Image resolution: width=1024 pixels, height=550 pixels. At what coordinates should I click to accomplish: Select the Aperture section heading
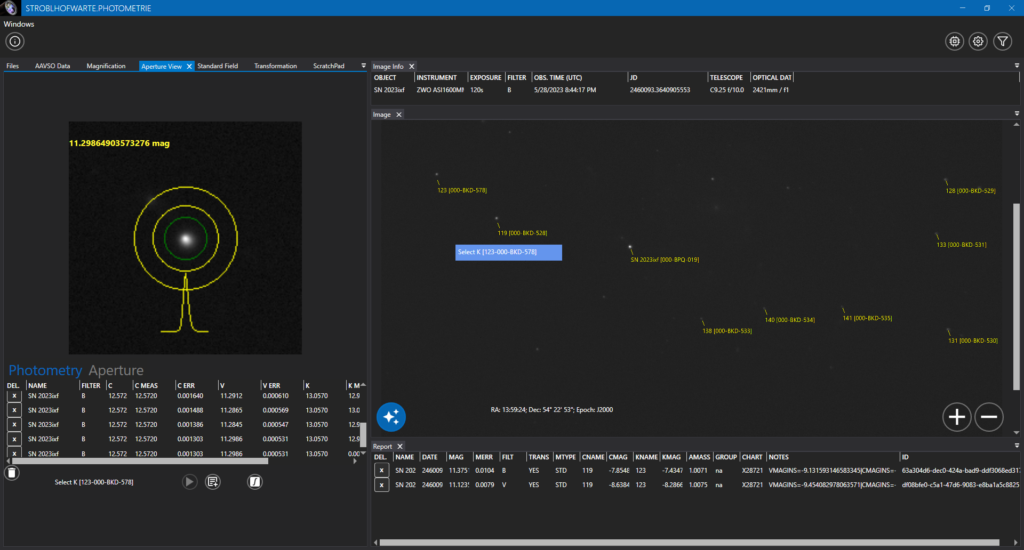[x=116, y=371]
